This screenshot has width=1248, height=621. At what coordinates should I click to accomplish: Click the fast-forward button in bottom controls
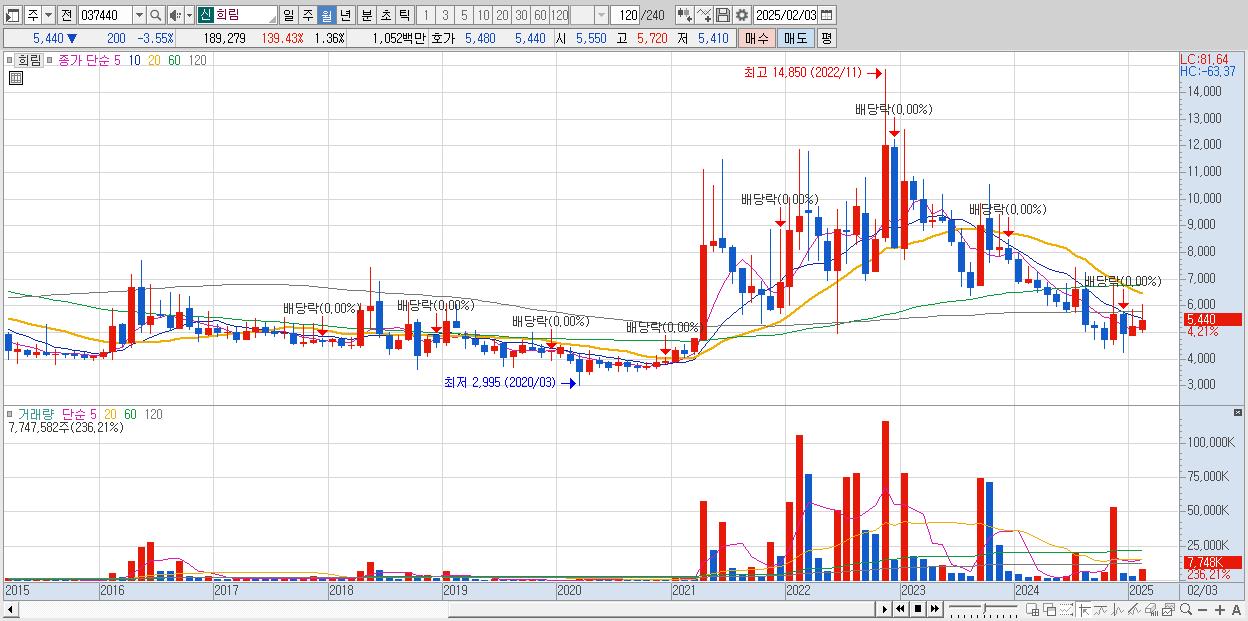tap(935, 609)
